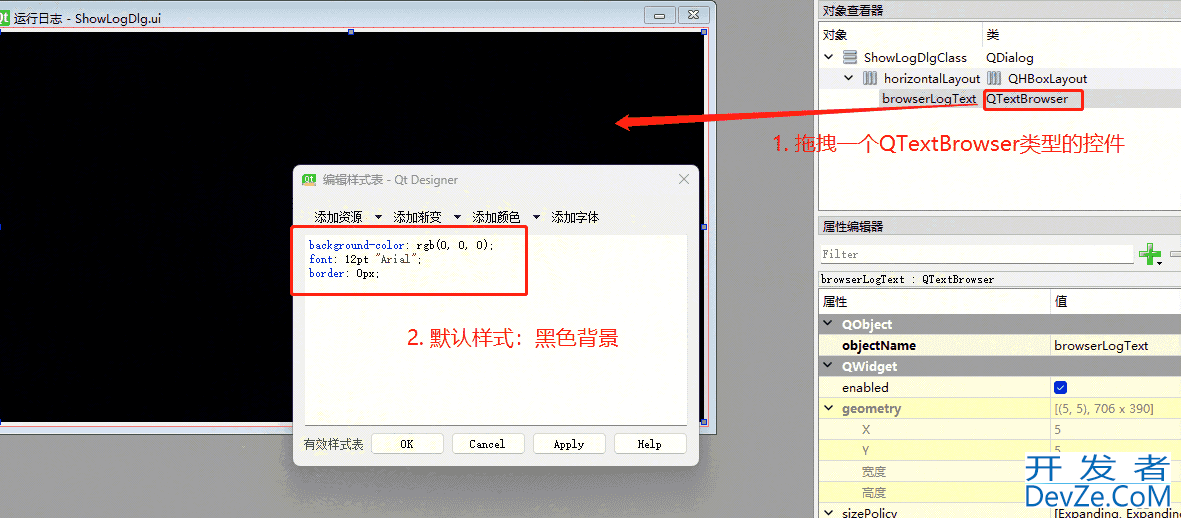
Task: Collapse the horizontalLayout tree node
Action: [x=849, y=78]
